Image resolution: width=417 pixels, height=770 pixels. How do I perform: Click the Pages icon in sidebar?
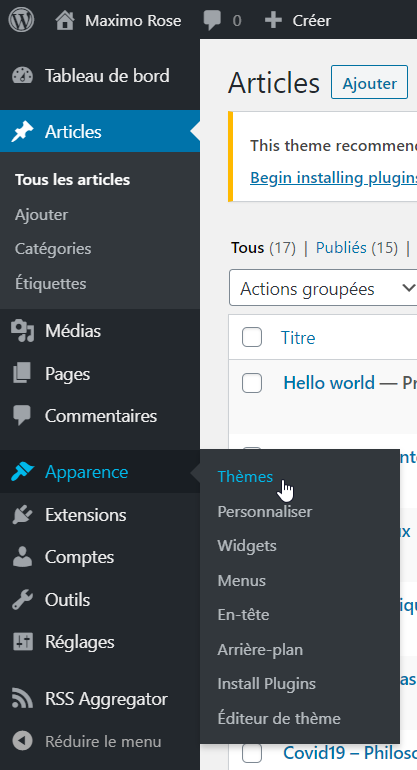point(22,374)
